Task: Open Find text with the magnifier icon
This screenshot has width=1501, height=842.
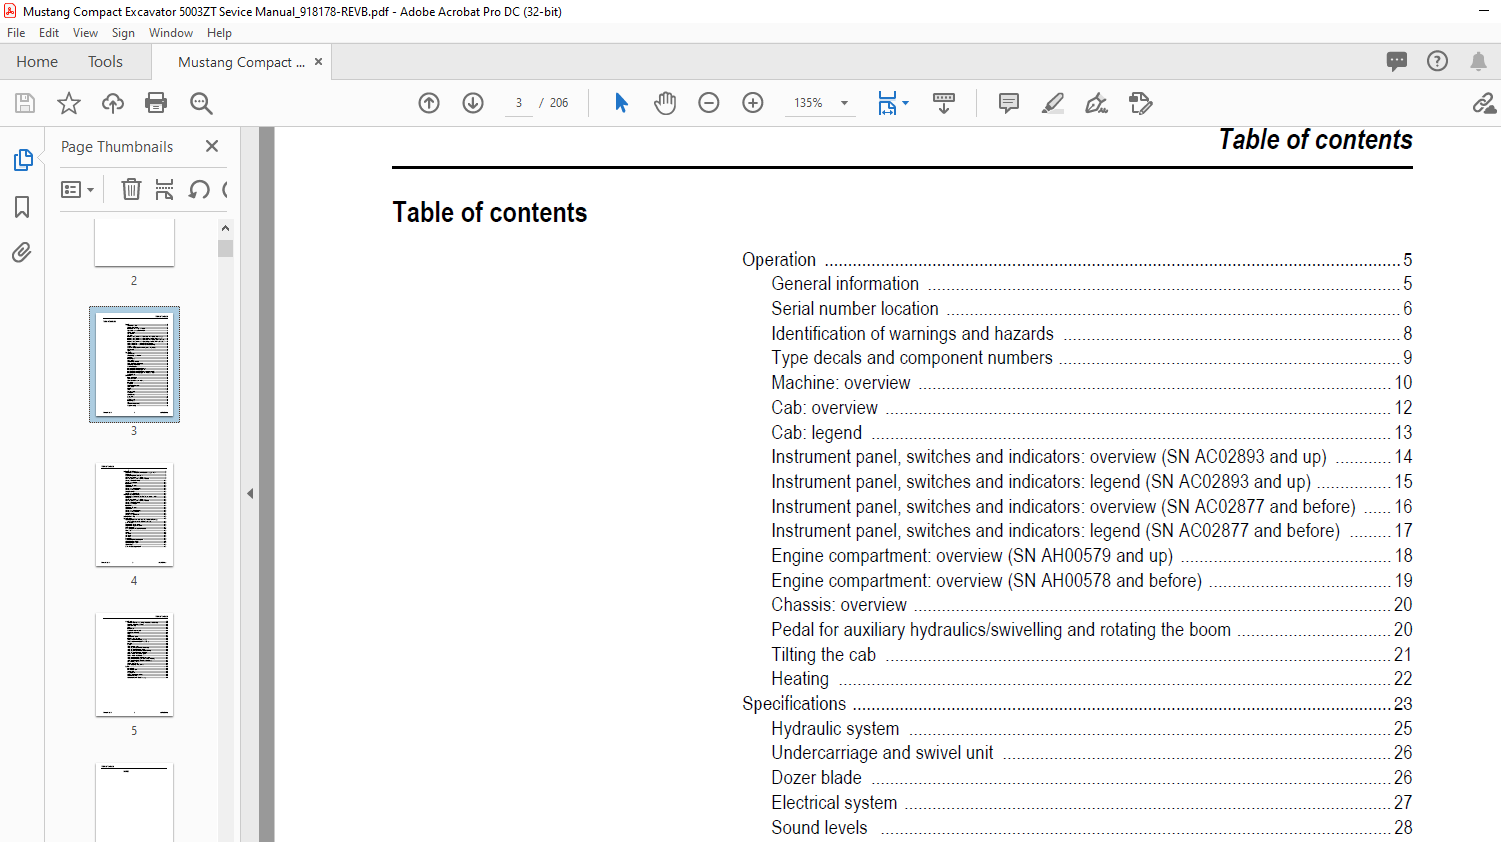Action: [201, 103]
